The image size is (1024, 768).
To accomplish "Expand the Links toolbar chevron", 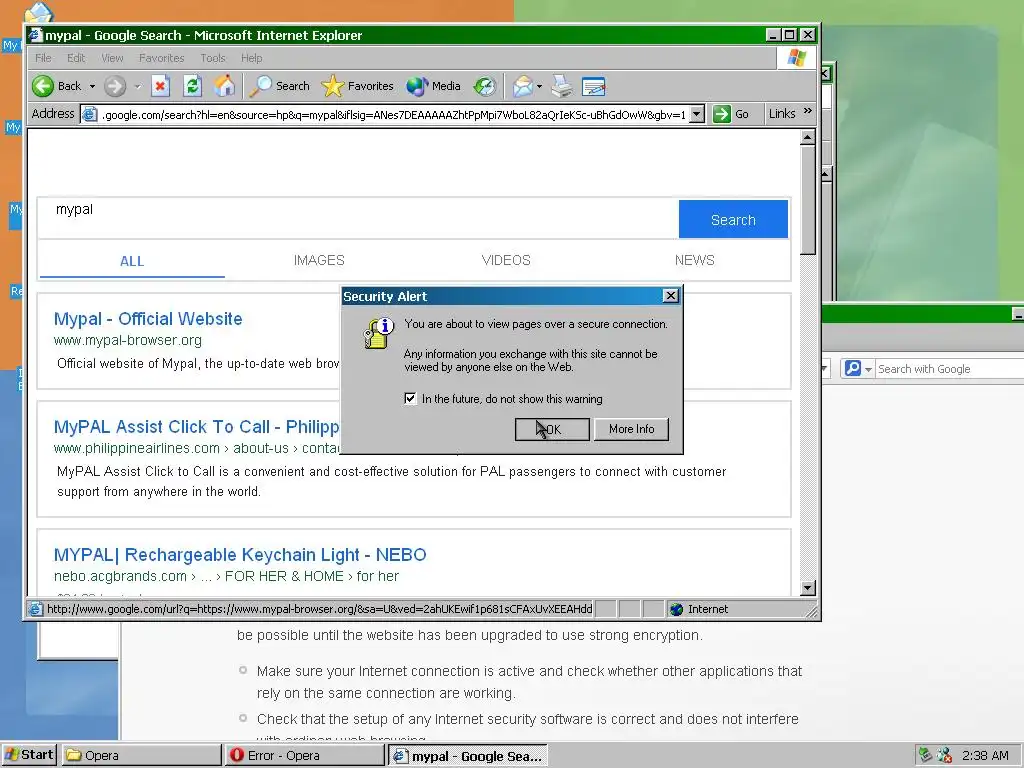I will (x=808, y=111).
